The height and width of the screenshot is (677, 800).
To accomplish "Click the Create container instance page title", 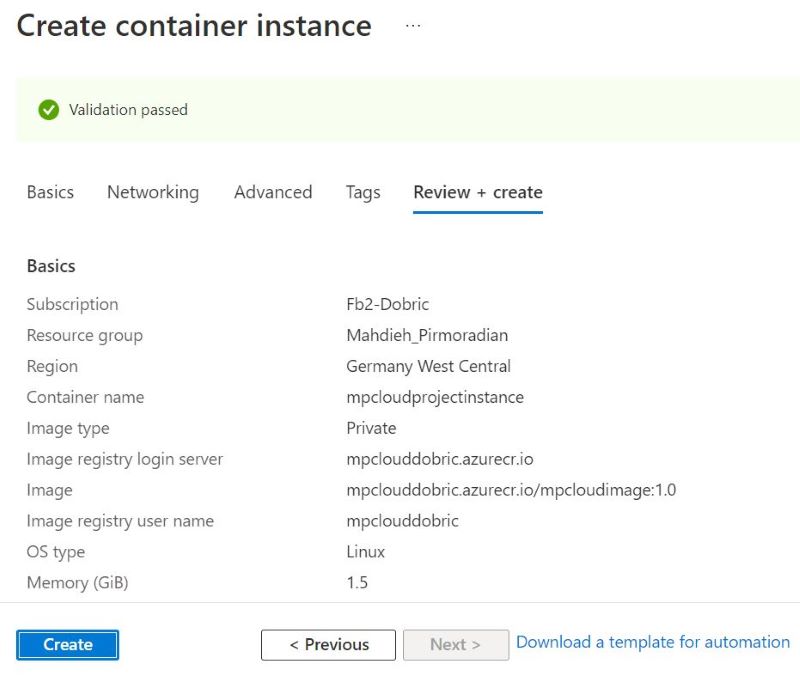I will (195, 25).
